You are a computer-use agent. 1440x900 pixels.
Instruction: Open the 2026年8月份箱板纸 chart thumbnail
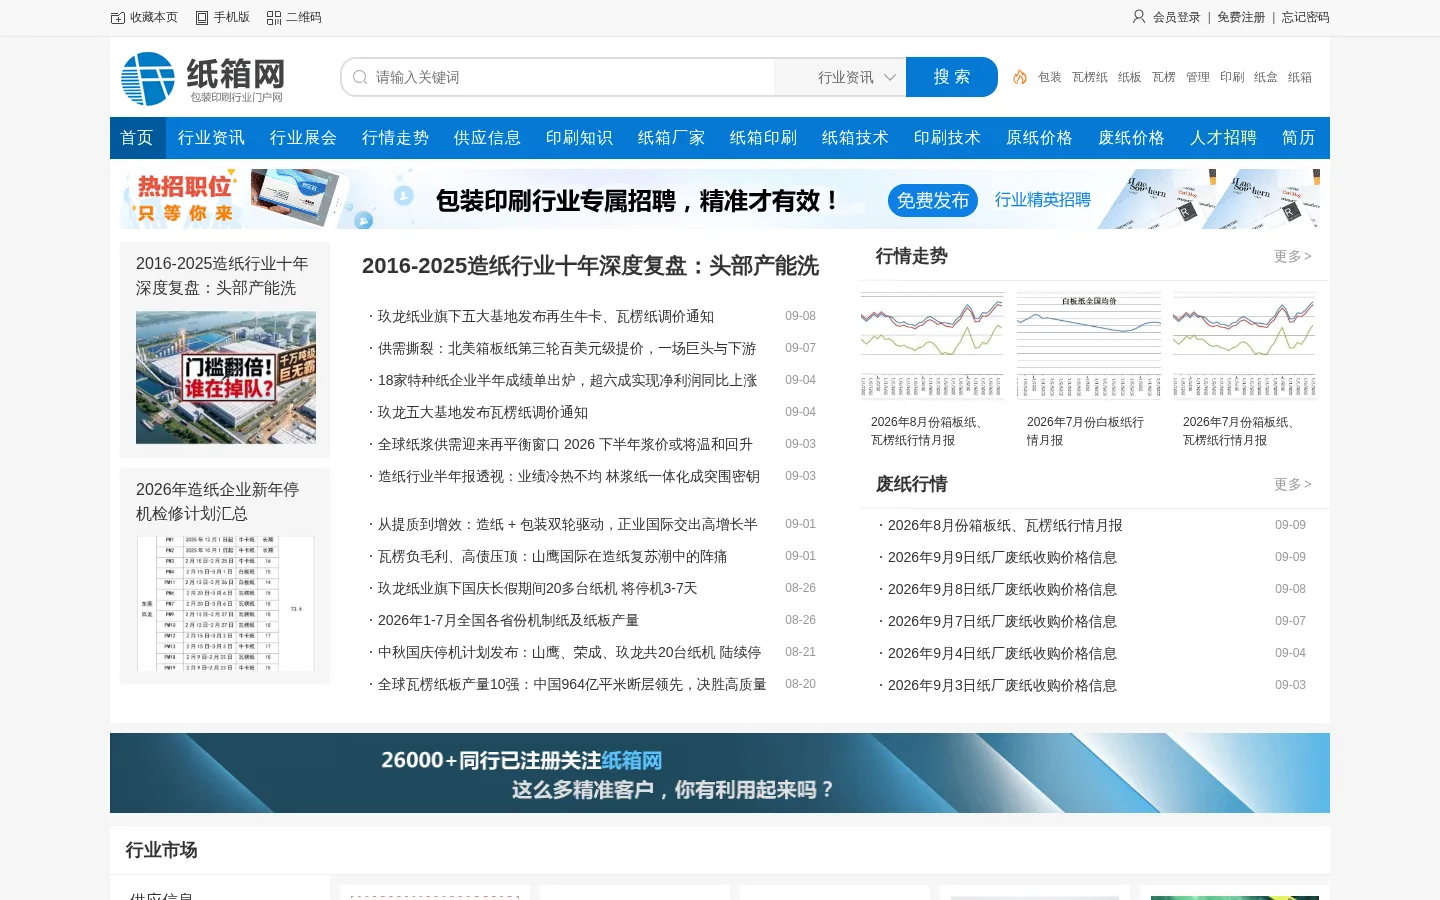(x=932, y=346)
